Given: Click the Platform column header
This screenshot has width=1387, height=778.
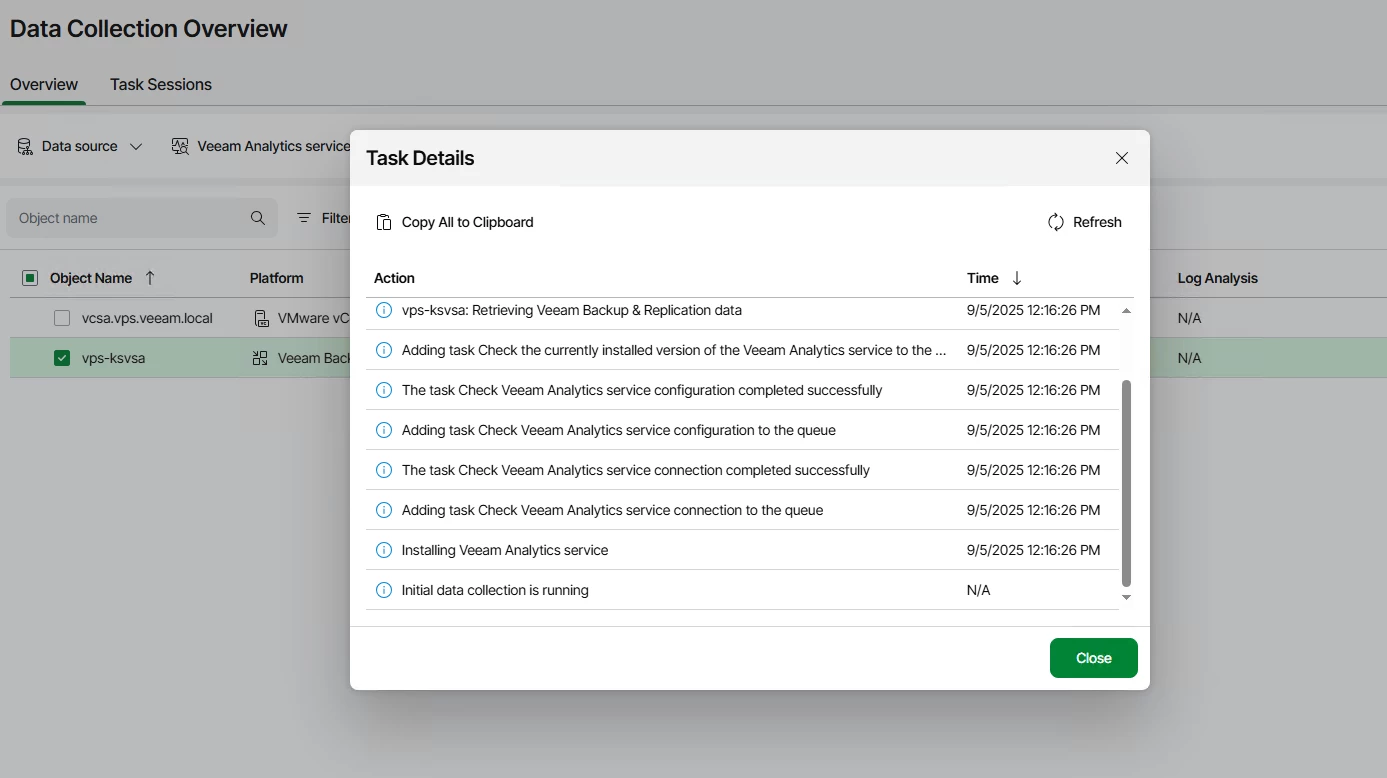Looking at the screenshot, I should [277, 278].
